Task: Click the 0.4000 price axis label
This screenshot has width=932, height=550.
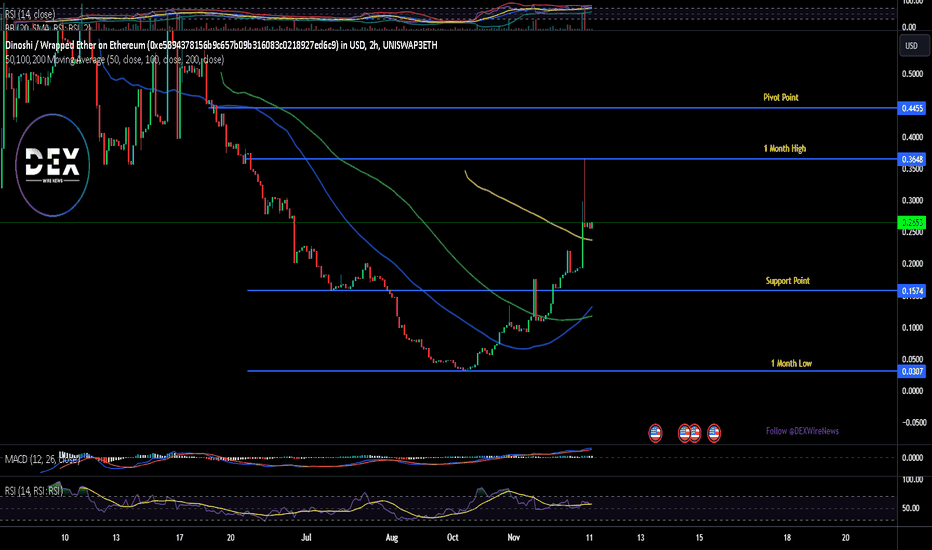Action: click(x=912, y=137)
